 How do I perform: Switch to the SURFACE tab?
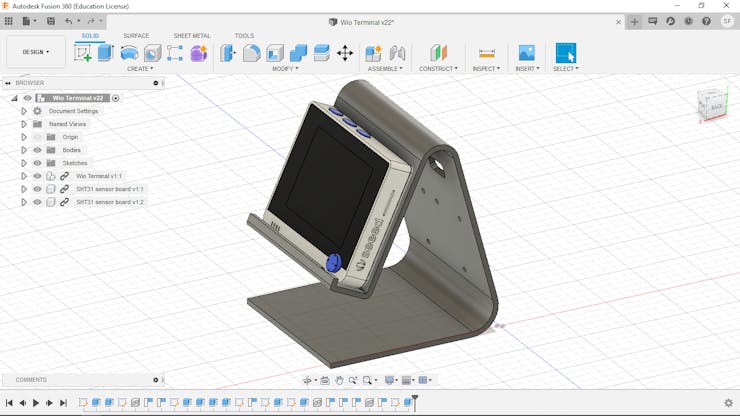click(136, 36)
